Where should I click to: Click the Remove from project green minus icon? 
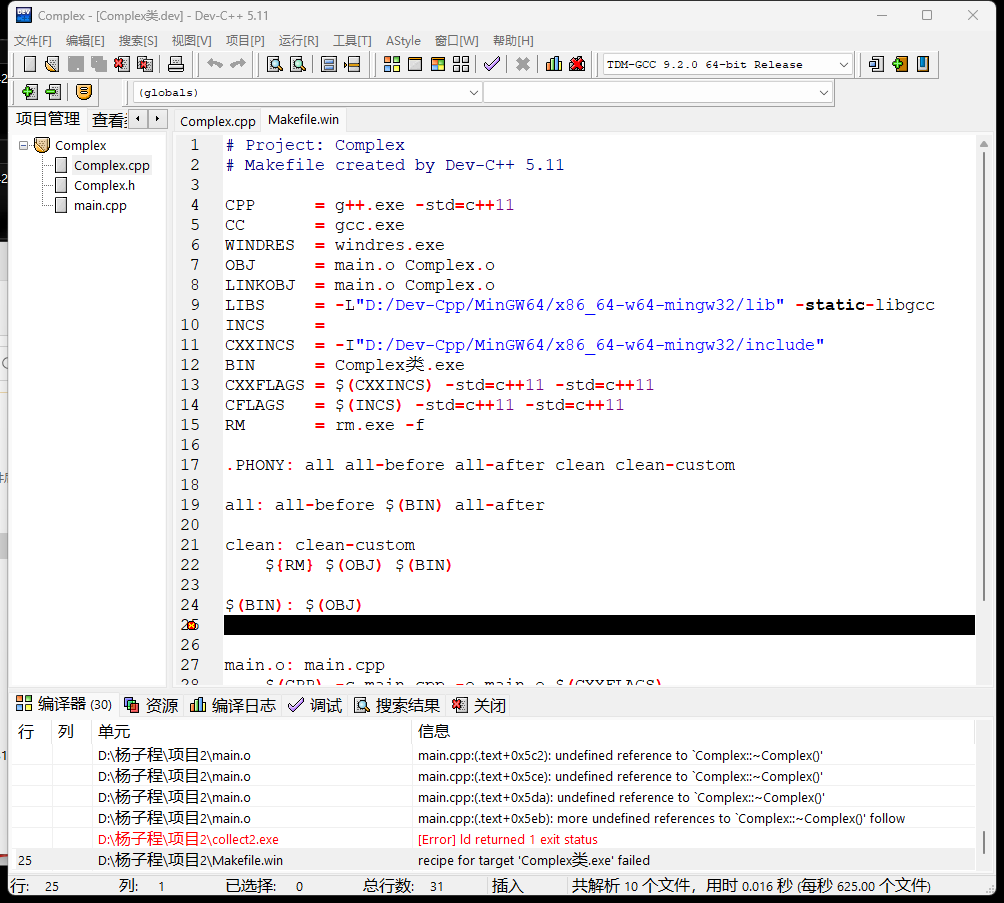click(x=53, y=92)
